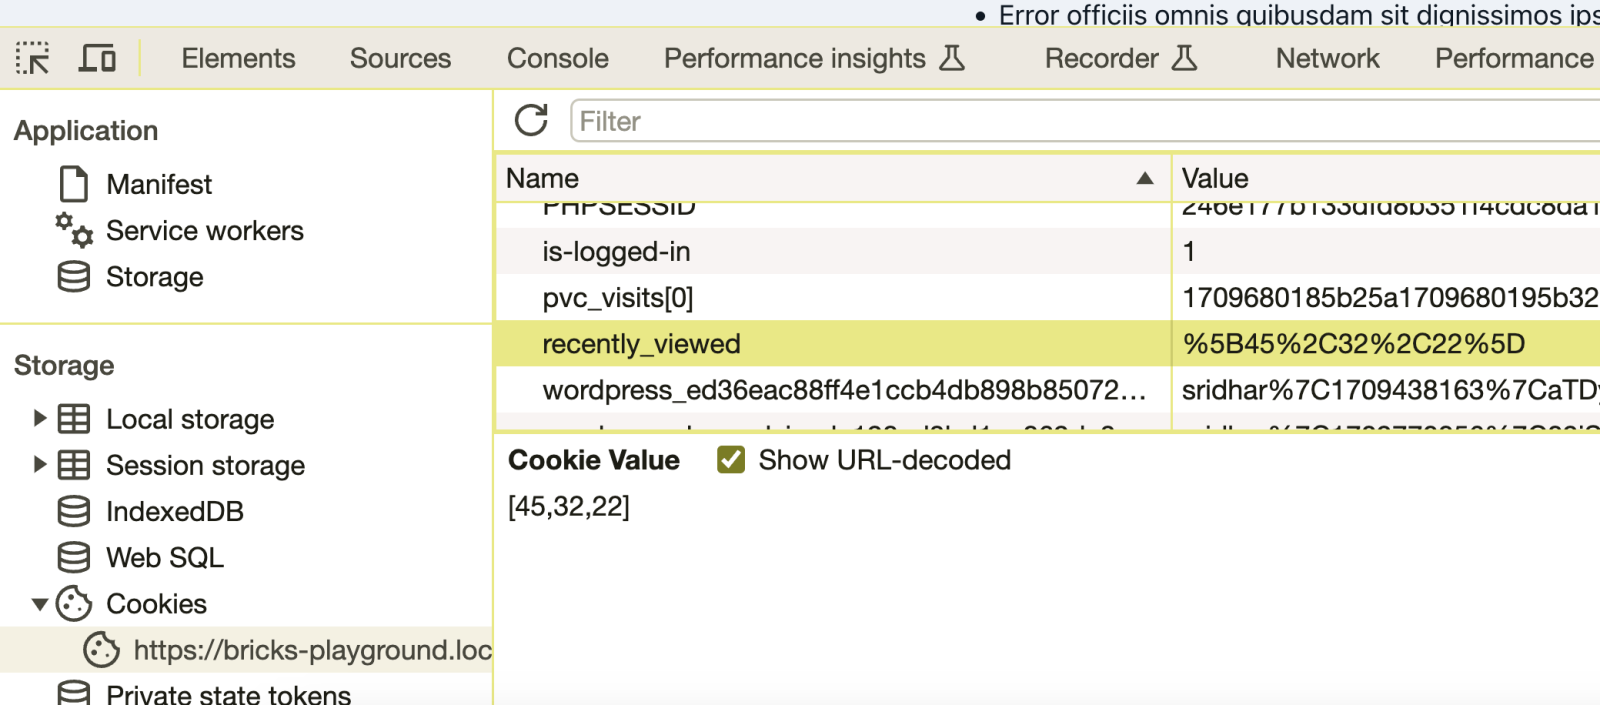
Task: Open the Network tab
Action: pyautogui.click(x=1327, y=58)
